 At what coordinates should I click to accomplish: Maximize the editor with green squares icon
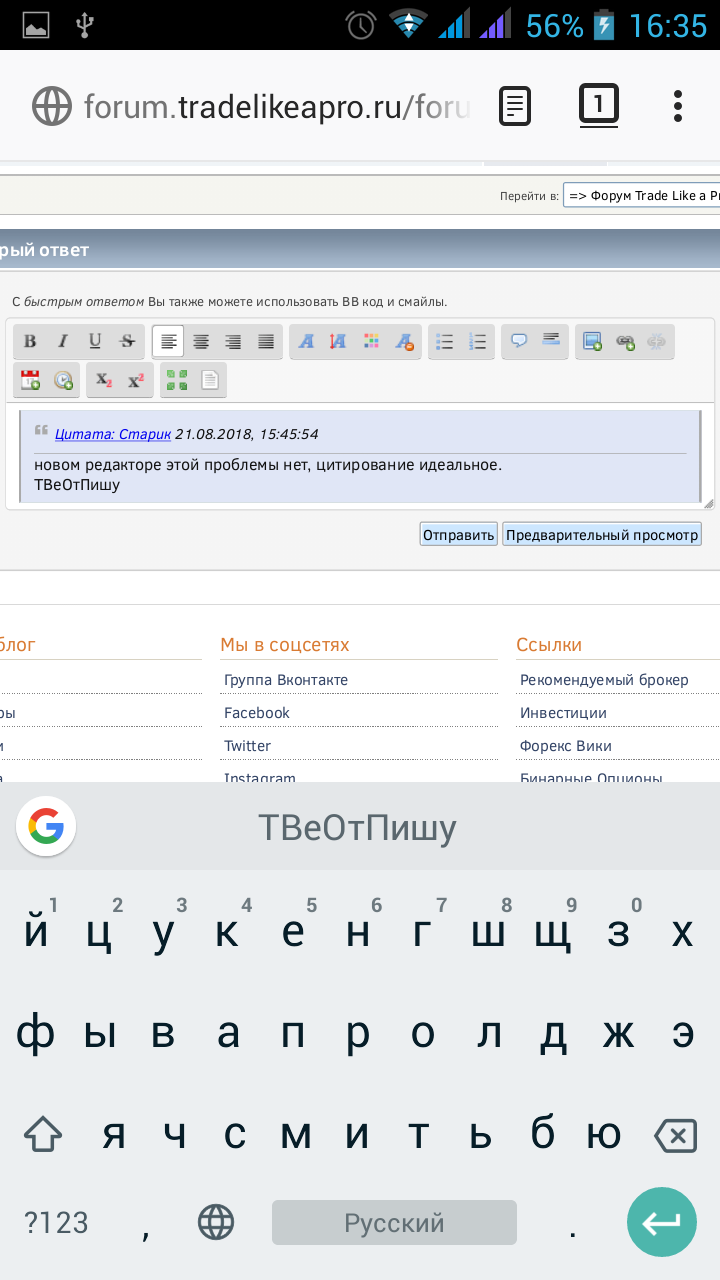coord(177,380)
